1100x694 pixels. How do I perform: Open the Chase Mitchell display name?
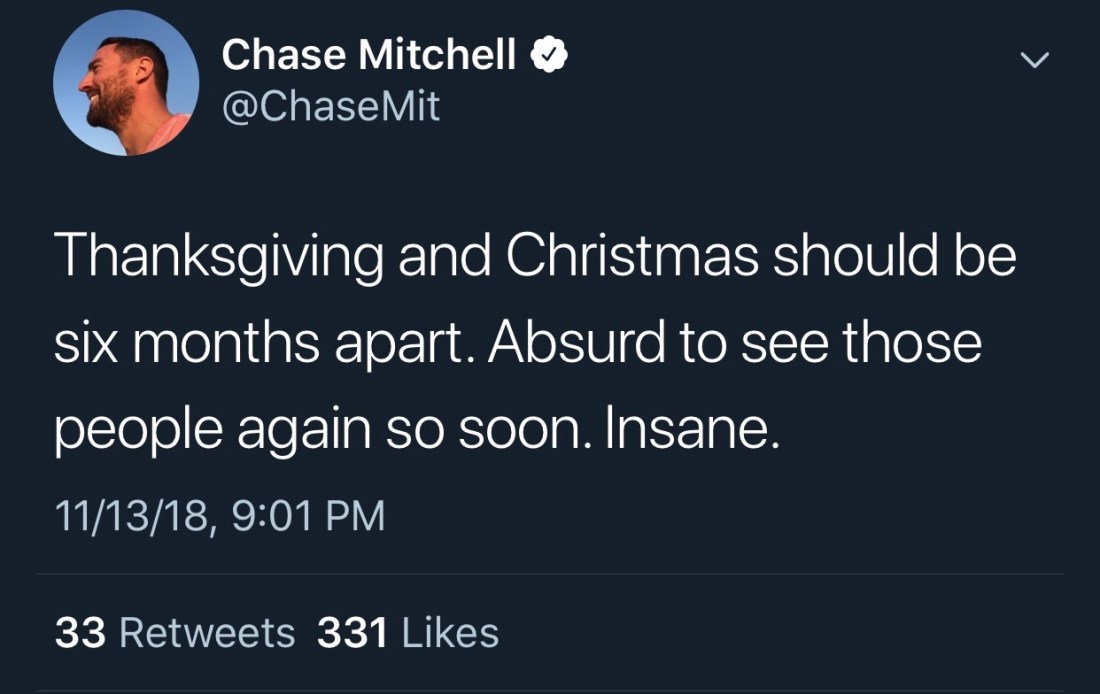click(368, 55)
